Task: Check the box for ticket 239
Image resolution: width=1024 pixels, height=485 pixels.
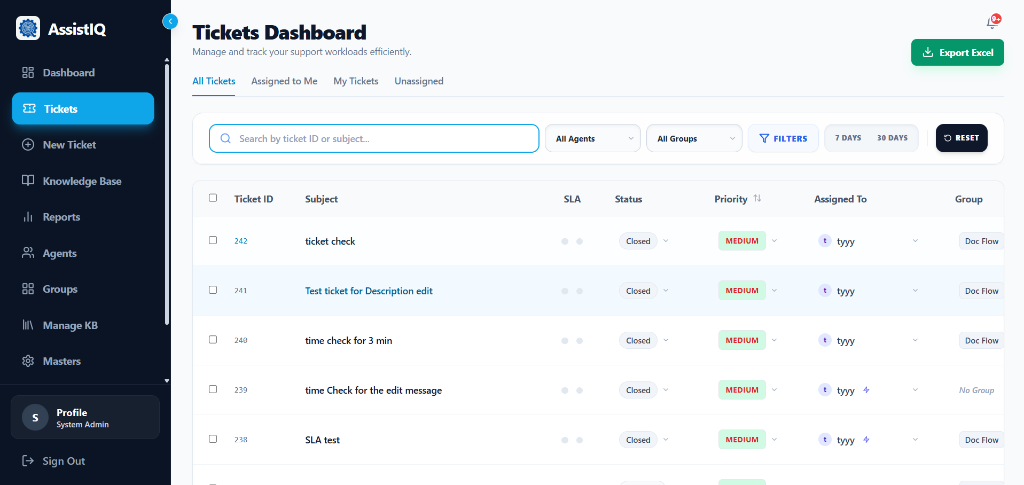Action: (x=213, y=389)
